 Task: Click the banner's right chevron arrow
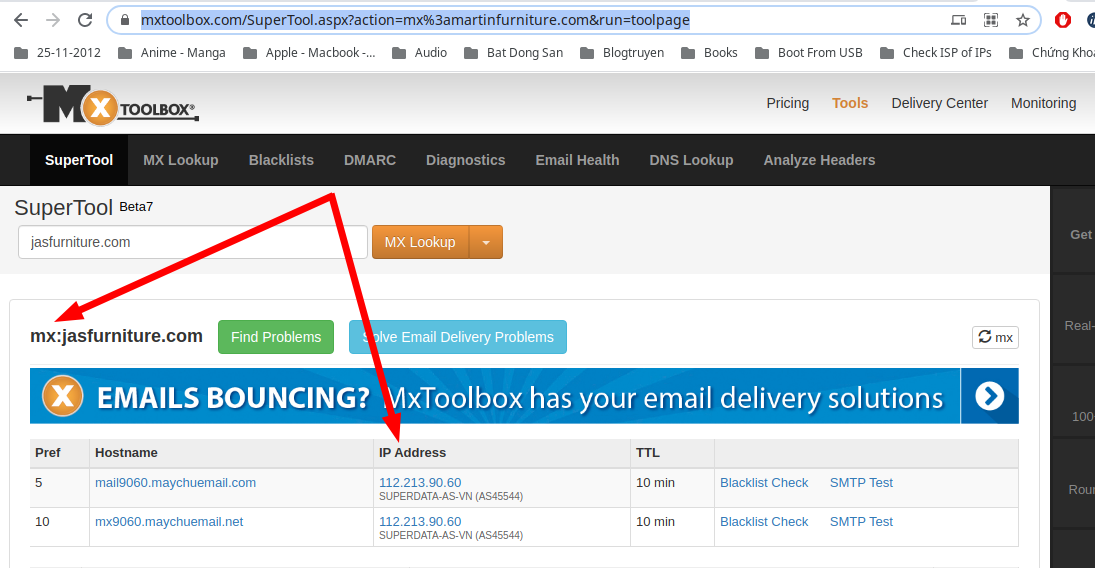989,396
